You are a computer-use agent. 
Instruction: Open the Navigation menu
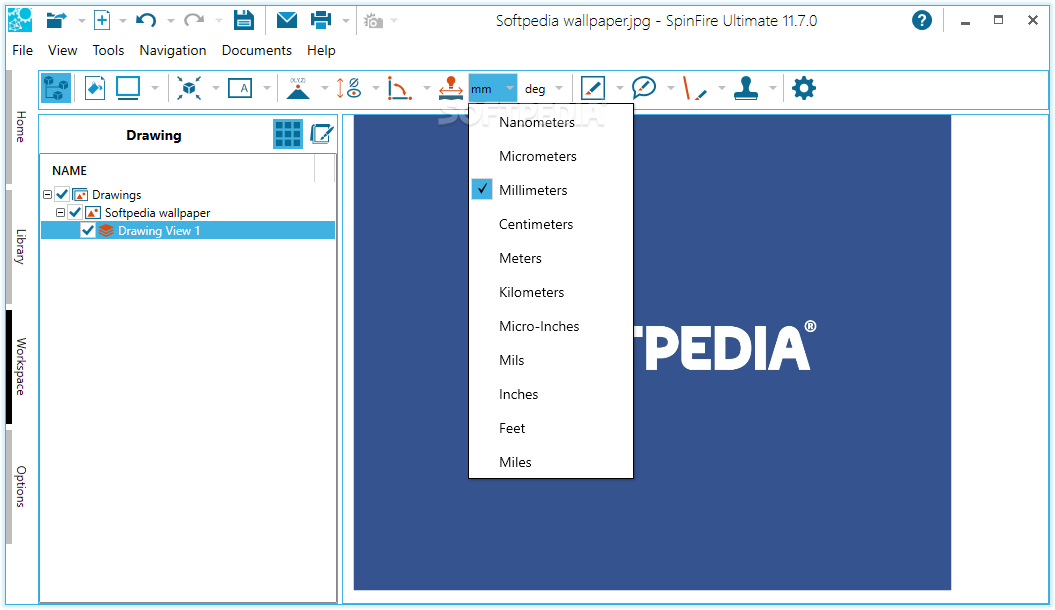(173, 50)
